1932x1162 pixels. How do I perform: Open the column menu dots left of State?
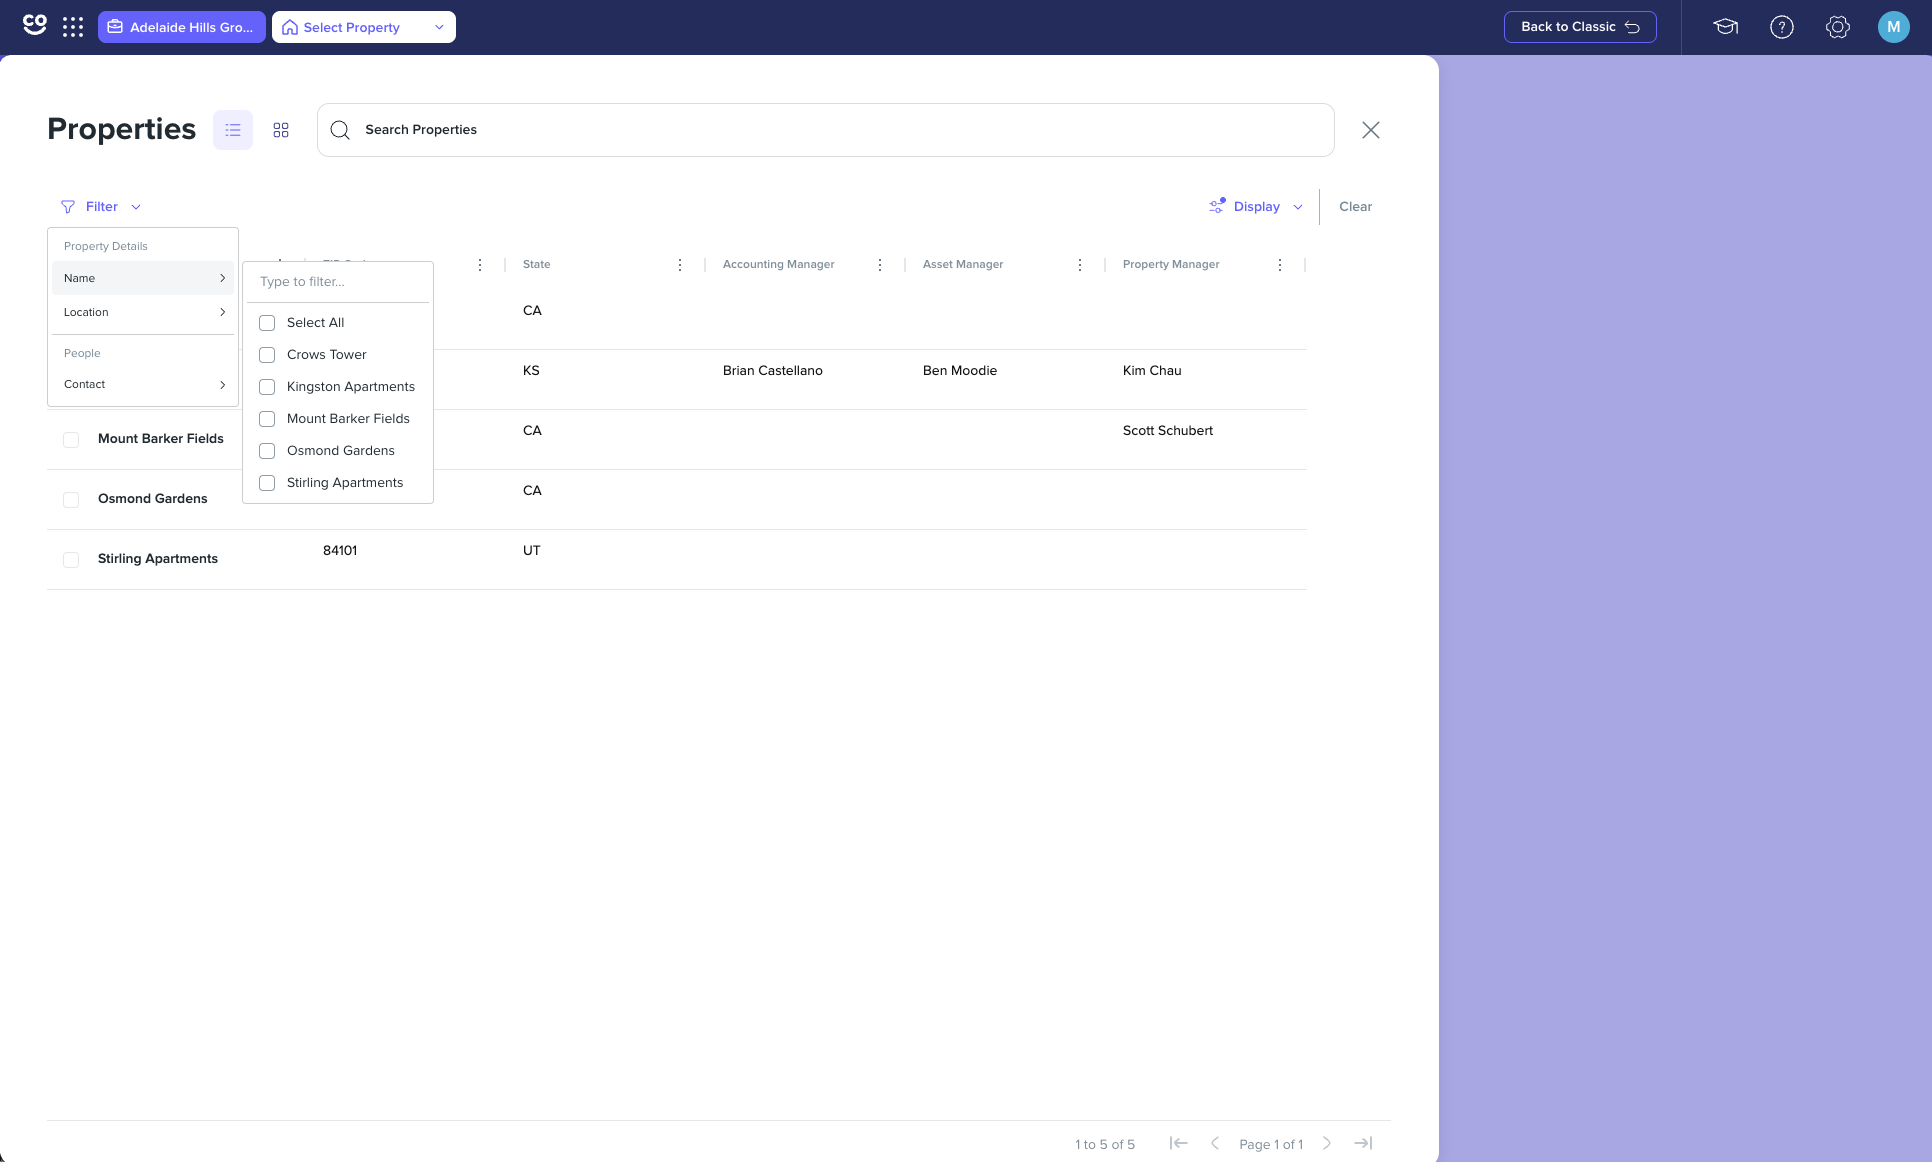pos(480,265)
